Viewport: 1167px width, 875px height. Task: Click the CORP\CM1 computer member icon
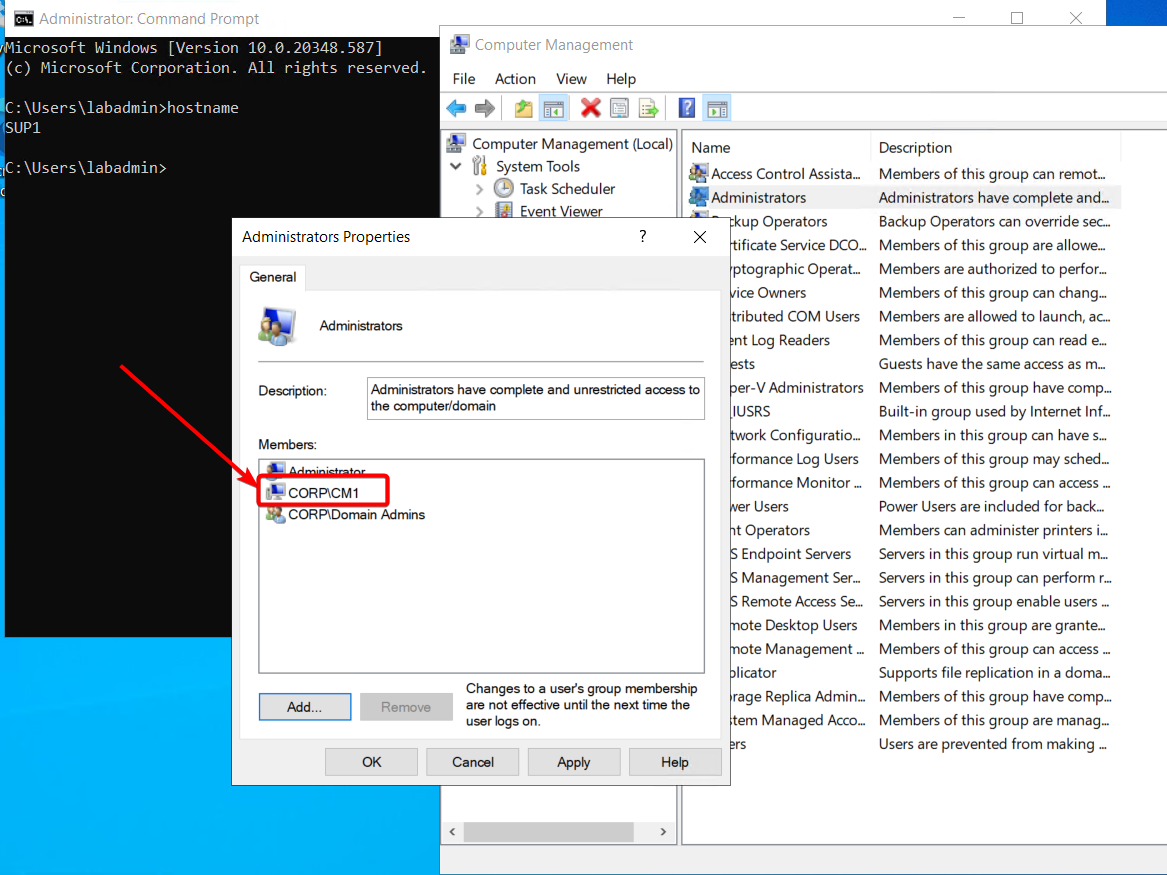click(x=275, y=492)
